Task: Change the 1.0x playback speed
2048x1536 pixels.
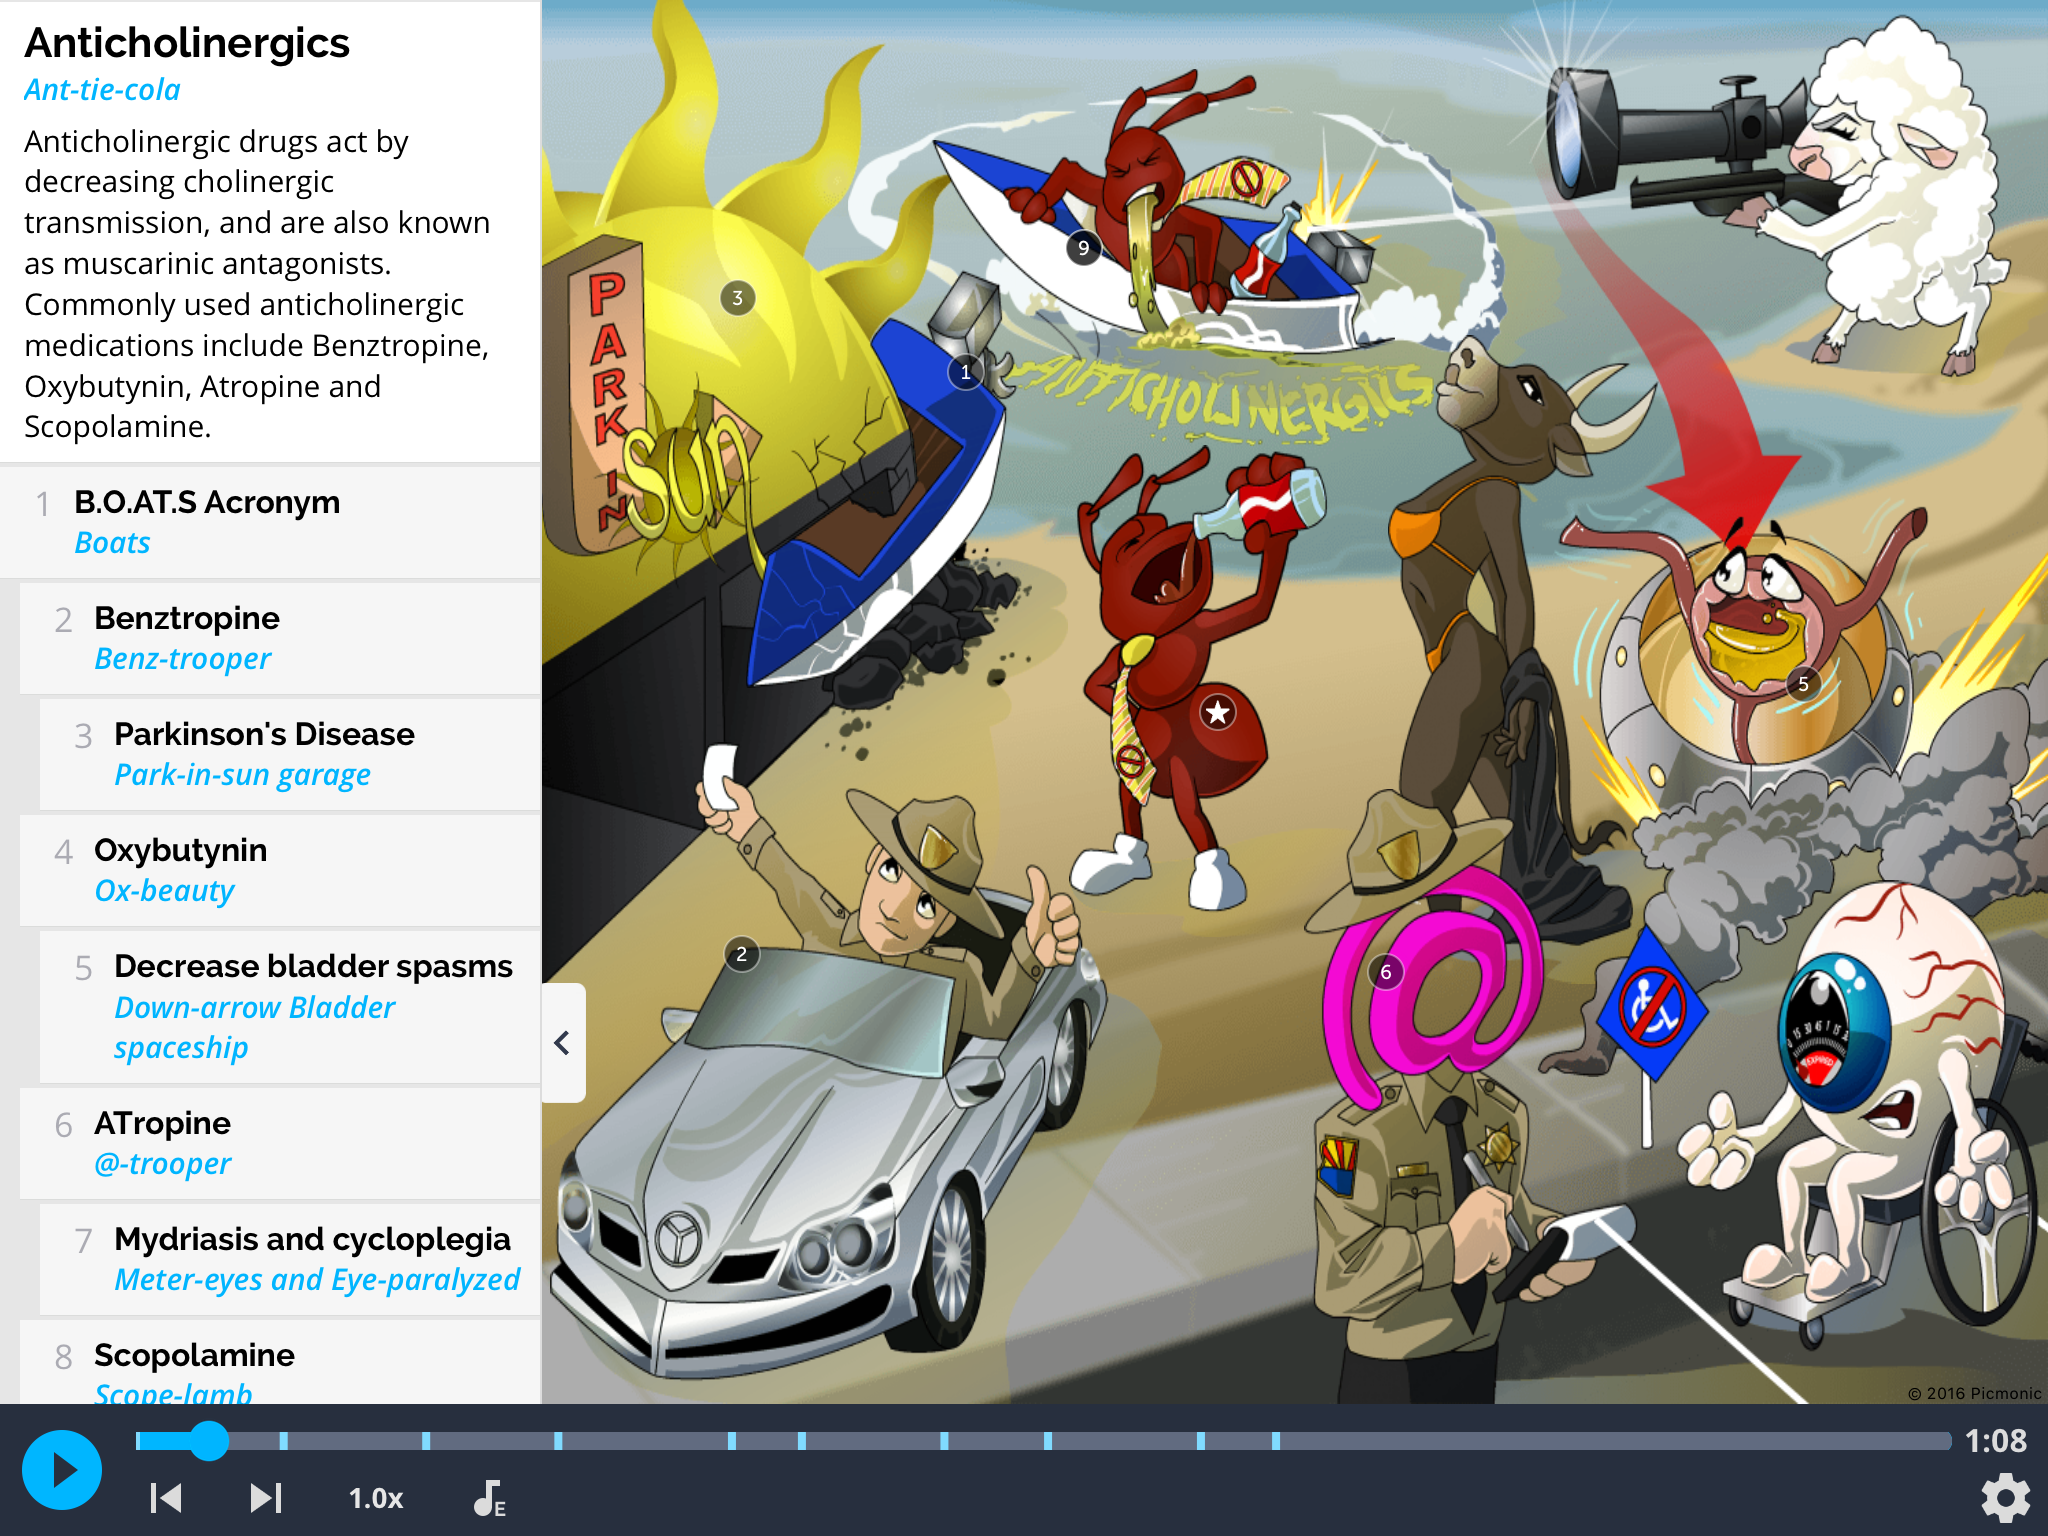Action: (375, 1498)
